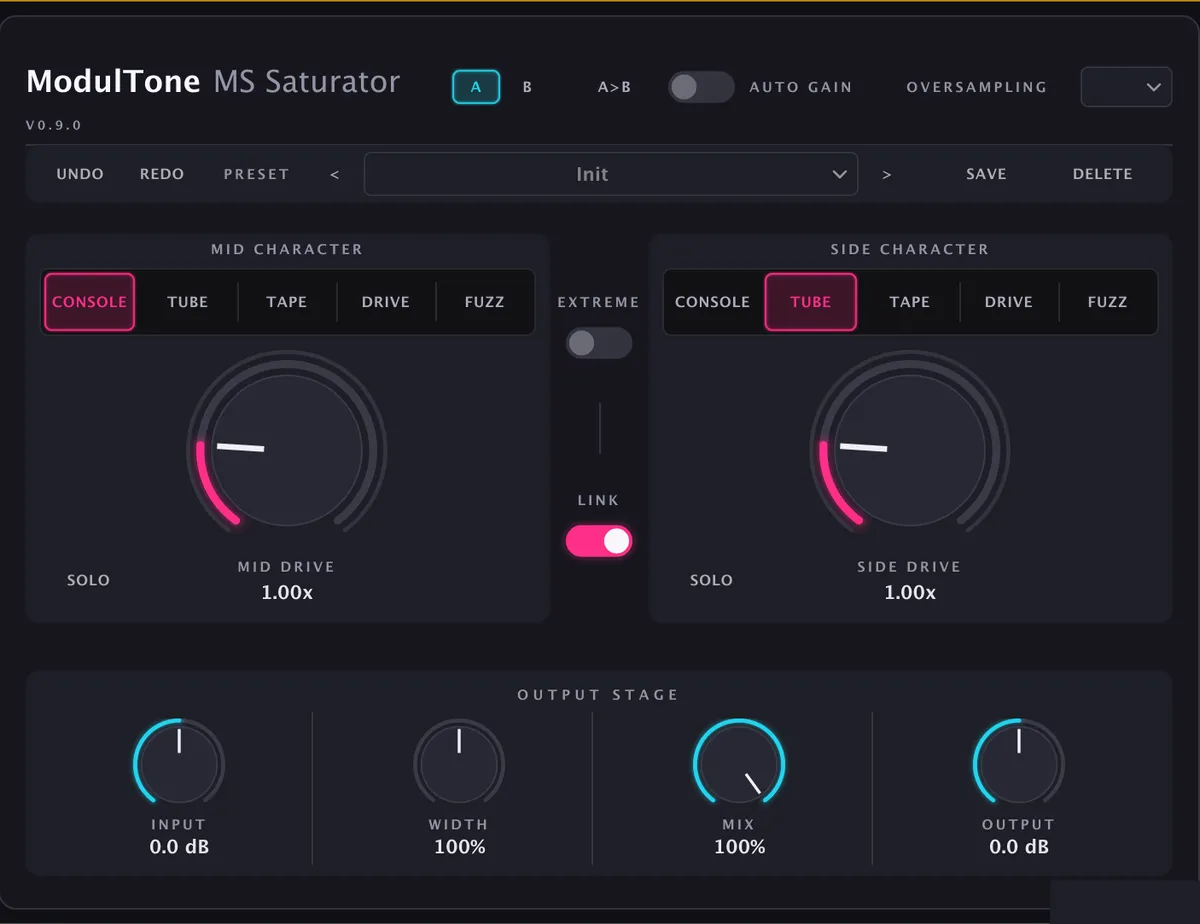Click the Width knob
The height and width of the screenshot is (924, 1200).
(x=459, y=764)
